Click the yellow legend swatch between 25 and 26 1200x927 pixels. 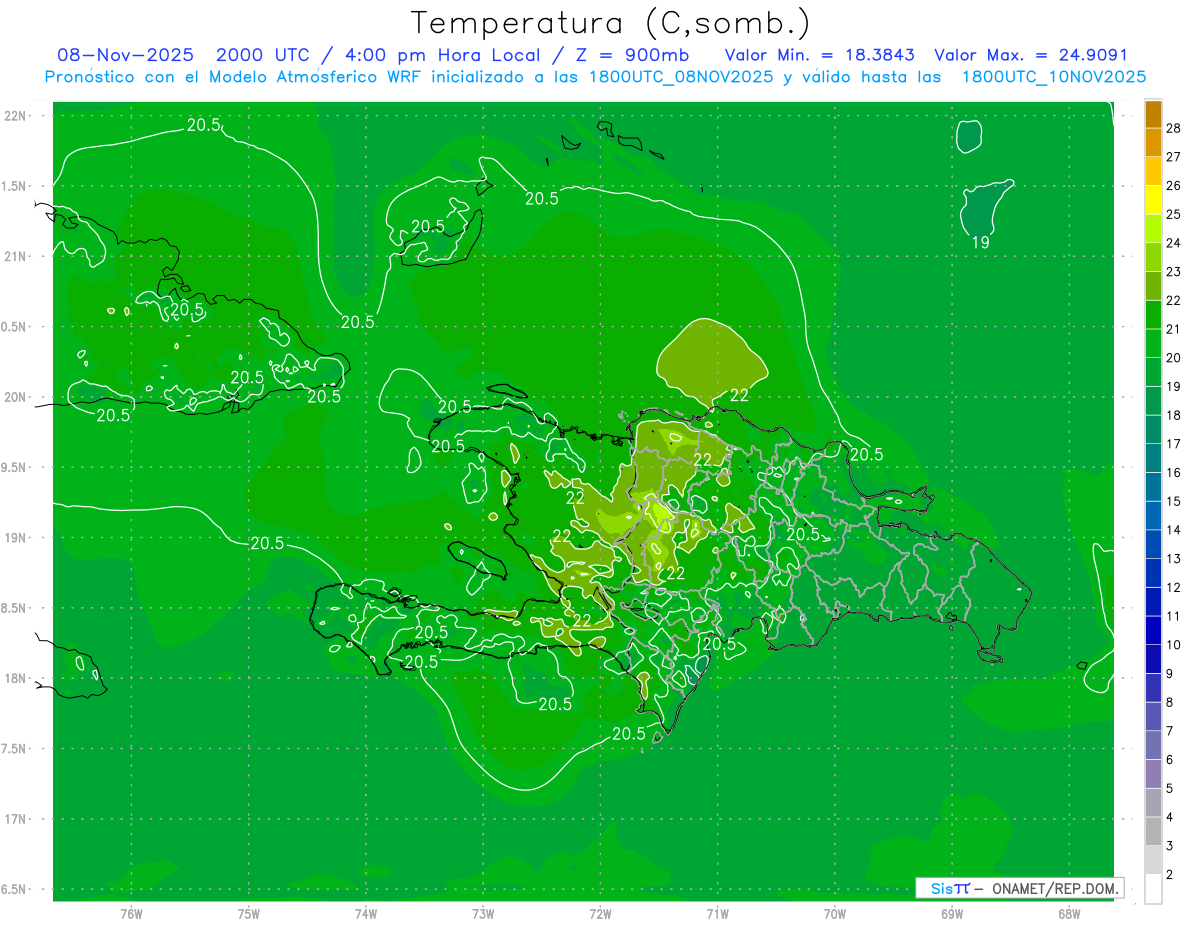[1153, 200]
